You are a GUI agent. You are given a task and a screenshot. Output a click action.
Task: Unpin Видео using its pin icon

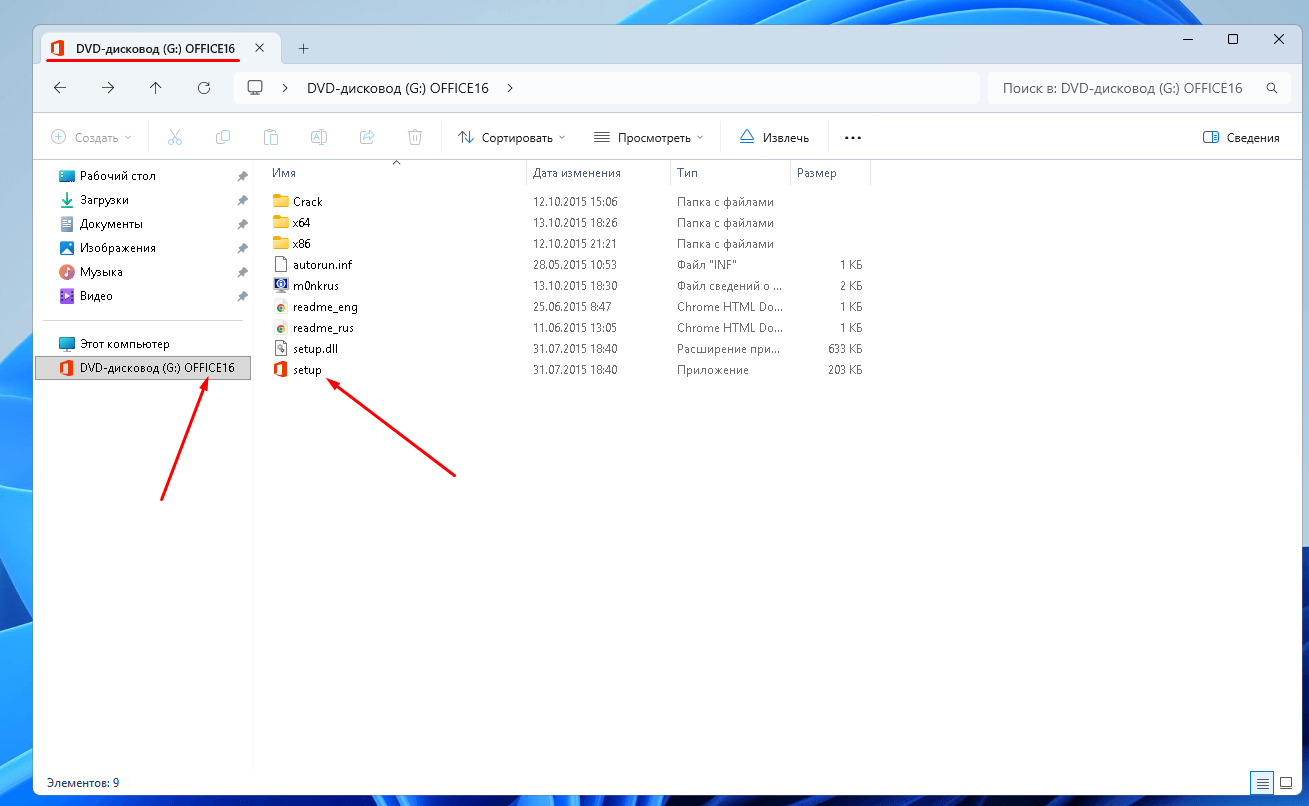click(x=242, y=296)
